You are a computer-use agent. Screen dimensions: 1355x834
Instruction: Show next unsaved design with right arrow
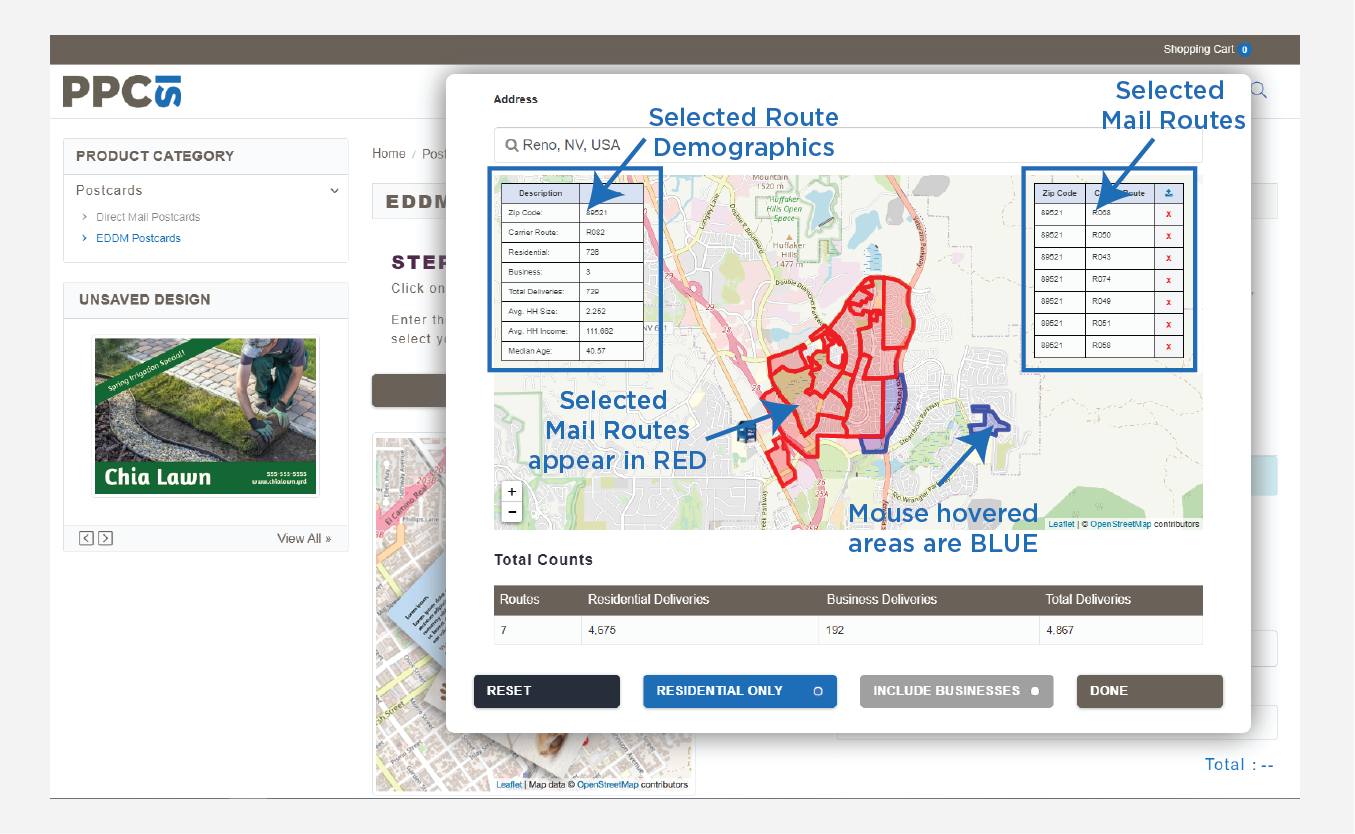105,538
